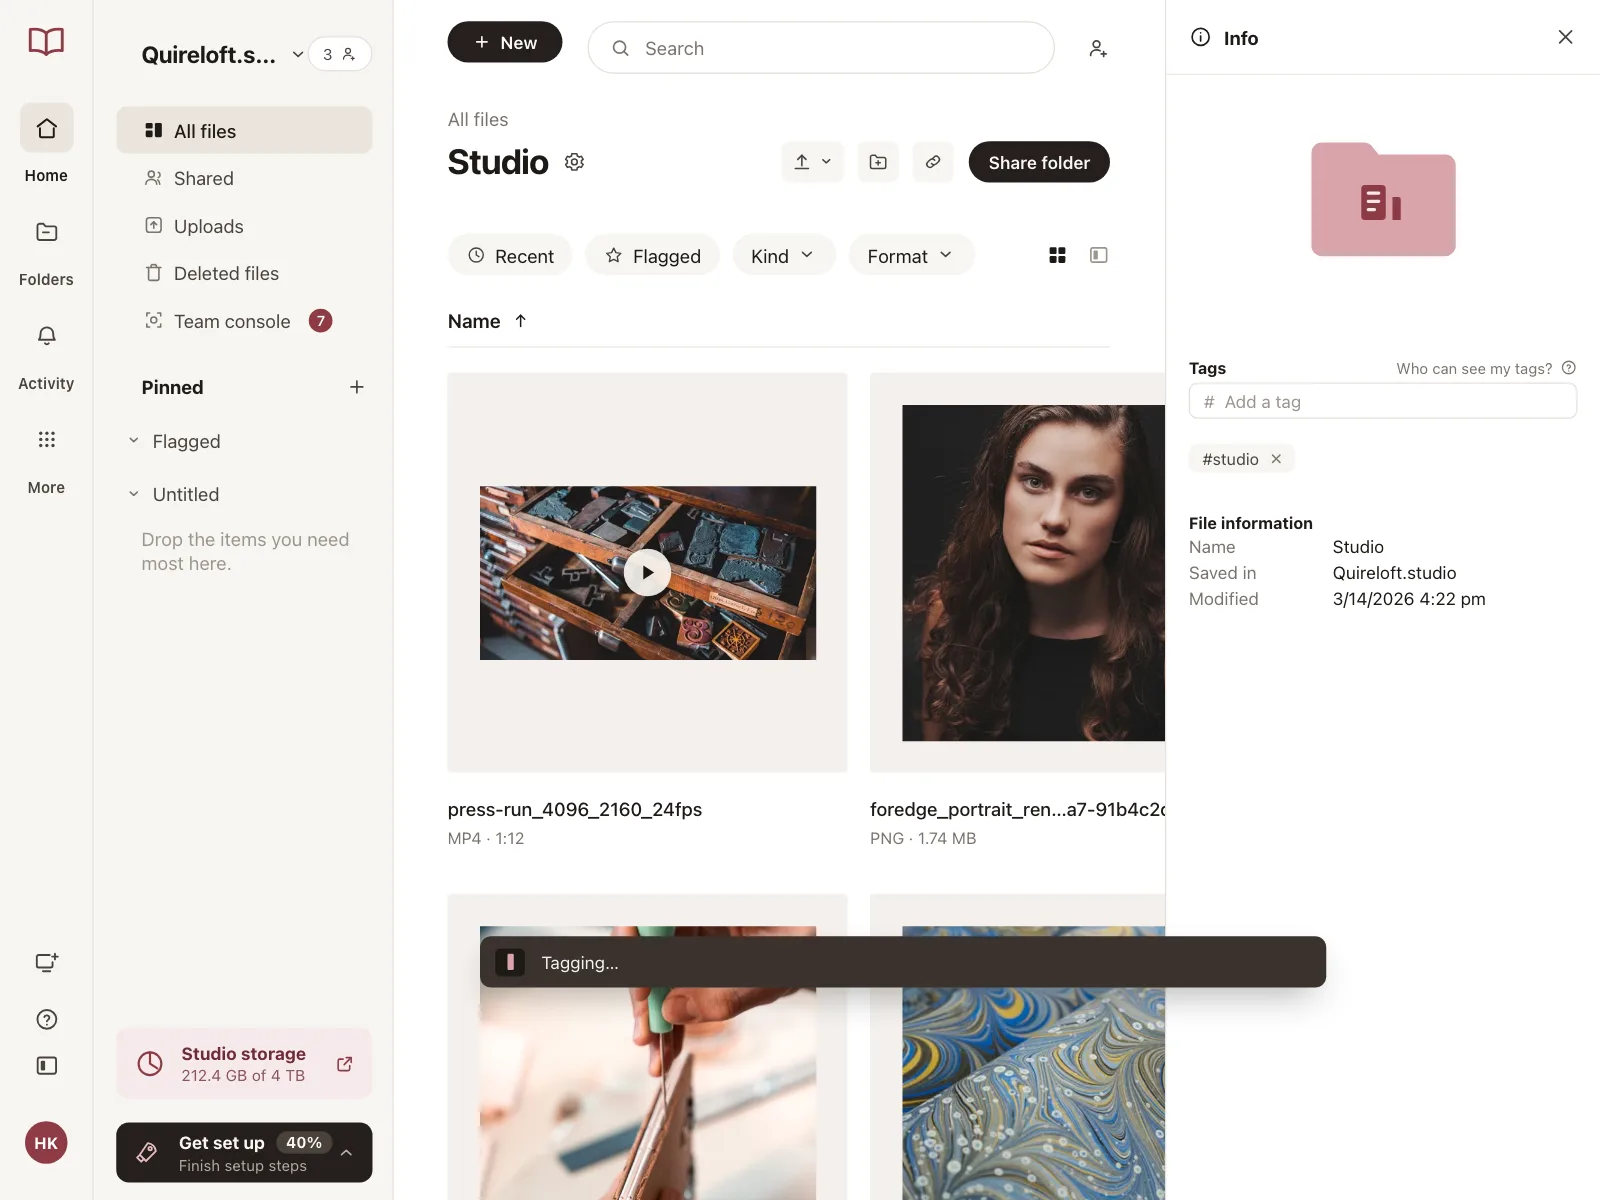This screenshot has height=1200, width=1600.
Task: Click the 40% setup progress badge
Action: (304, 1142)
